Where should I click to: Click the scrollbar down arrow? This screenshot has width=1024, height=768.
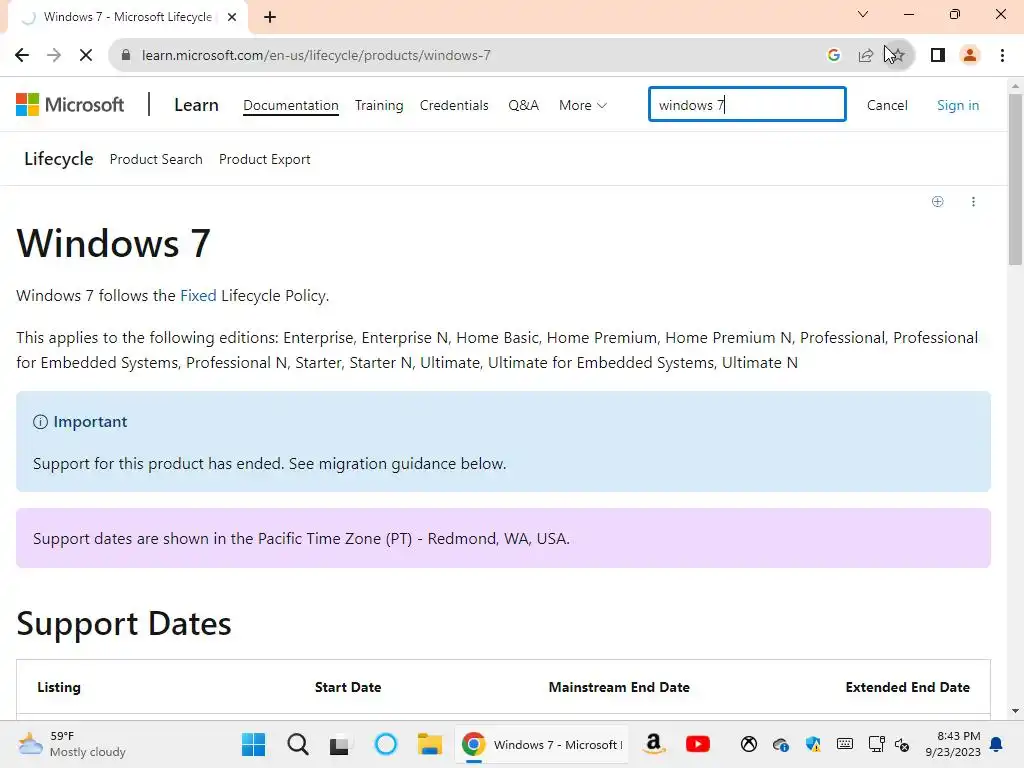tap(1015, 711)
